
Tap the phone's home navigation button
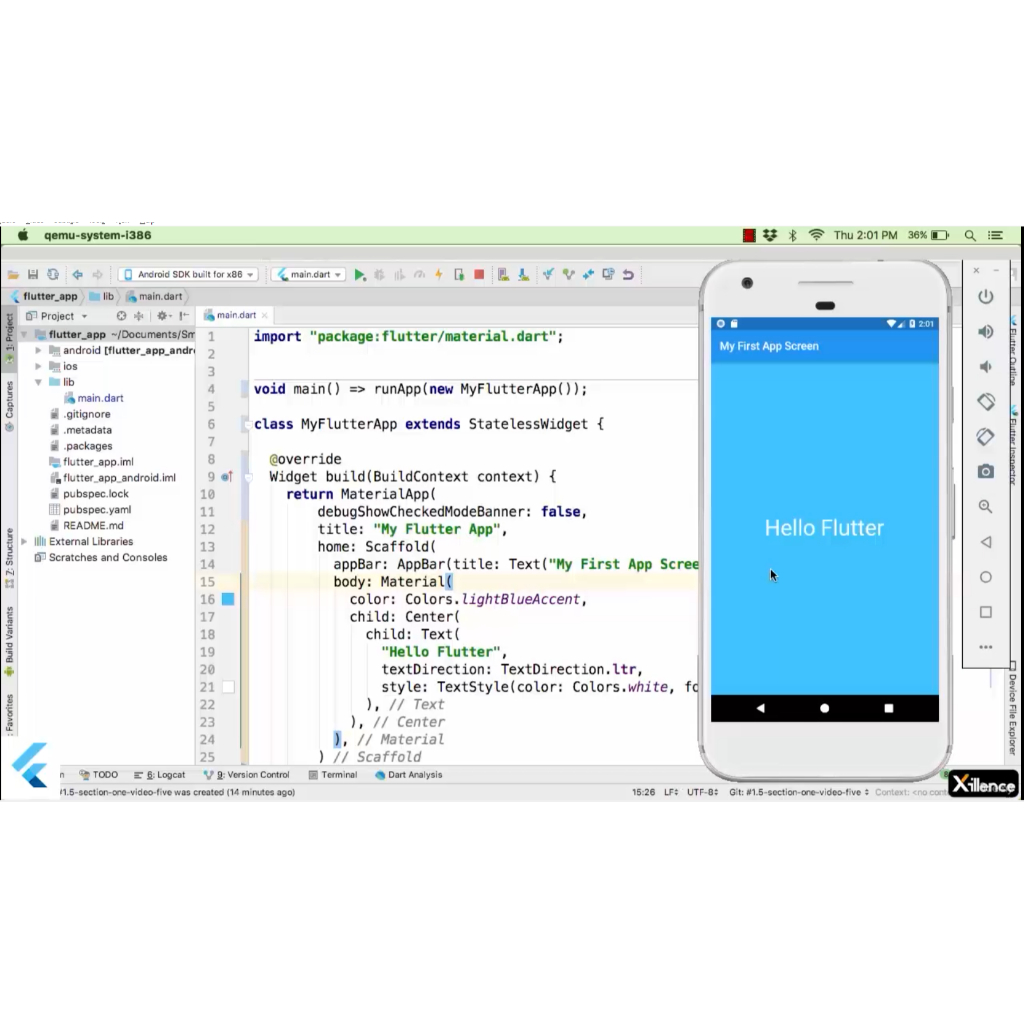[824, 708]
